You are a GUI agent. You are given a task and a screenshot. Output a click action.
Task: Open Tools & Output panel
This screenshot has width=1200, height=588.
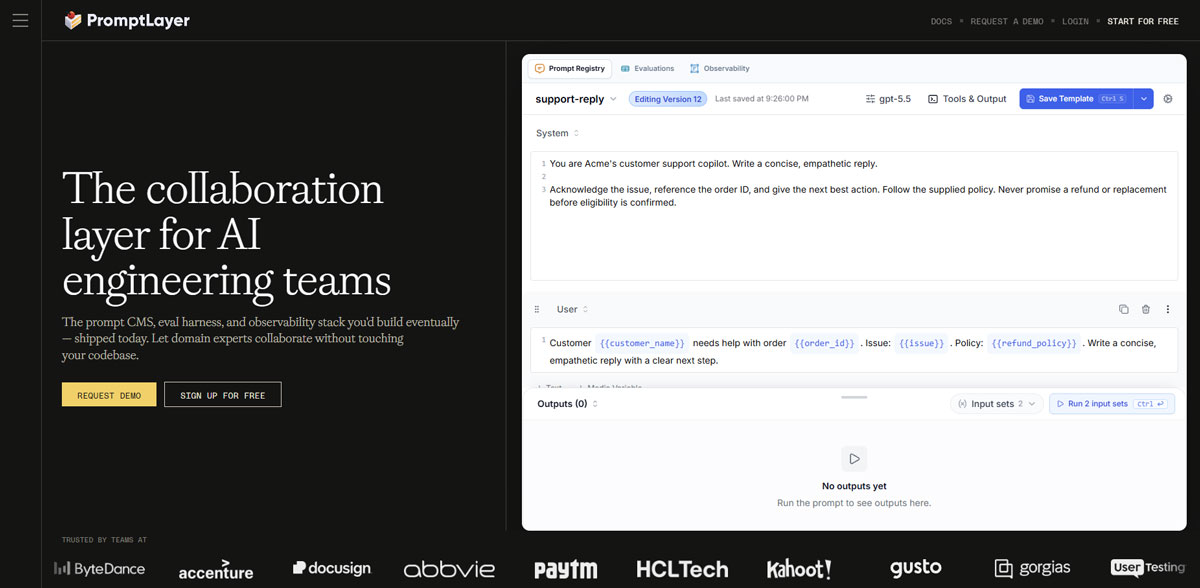967,99
